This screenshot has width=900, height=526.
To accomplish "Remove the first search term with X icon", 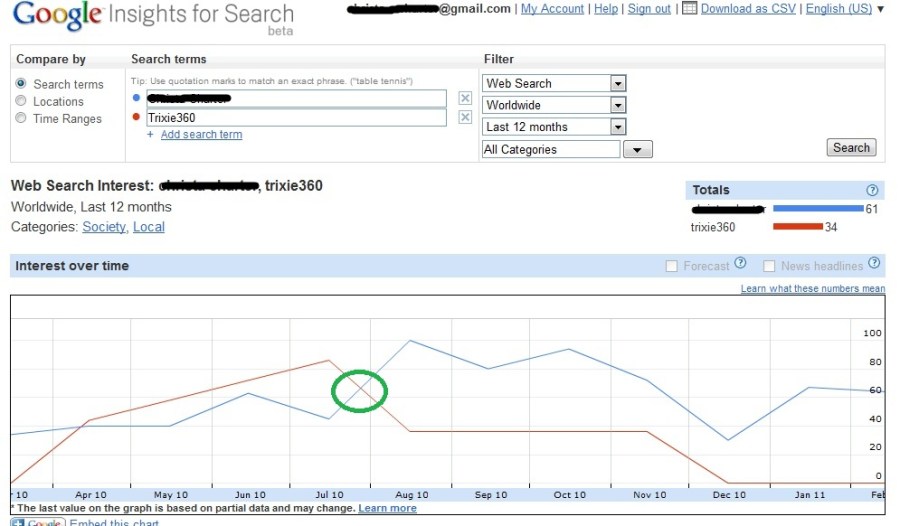I will tap(465, 98).
